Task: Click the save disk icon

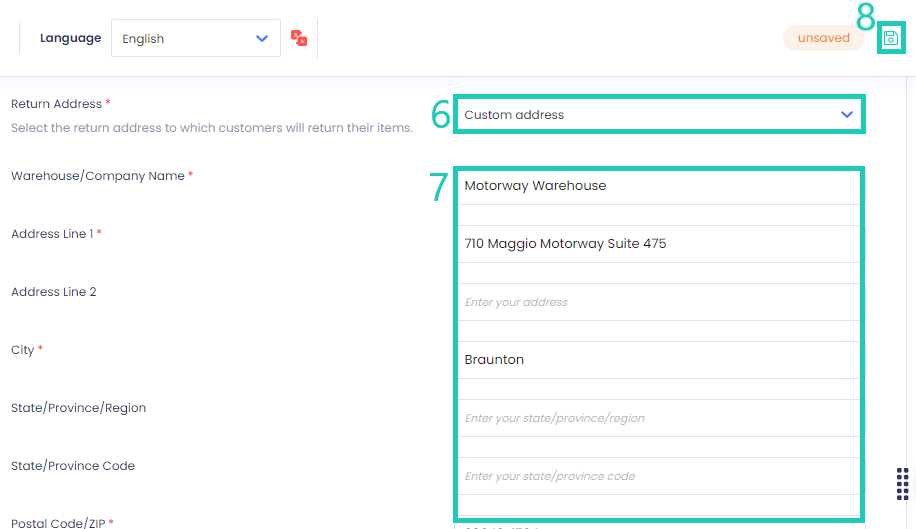Action: 891,38
